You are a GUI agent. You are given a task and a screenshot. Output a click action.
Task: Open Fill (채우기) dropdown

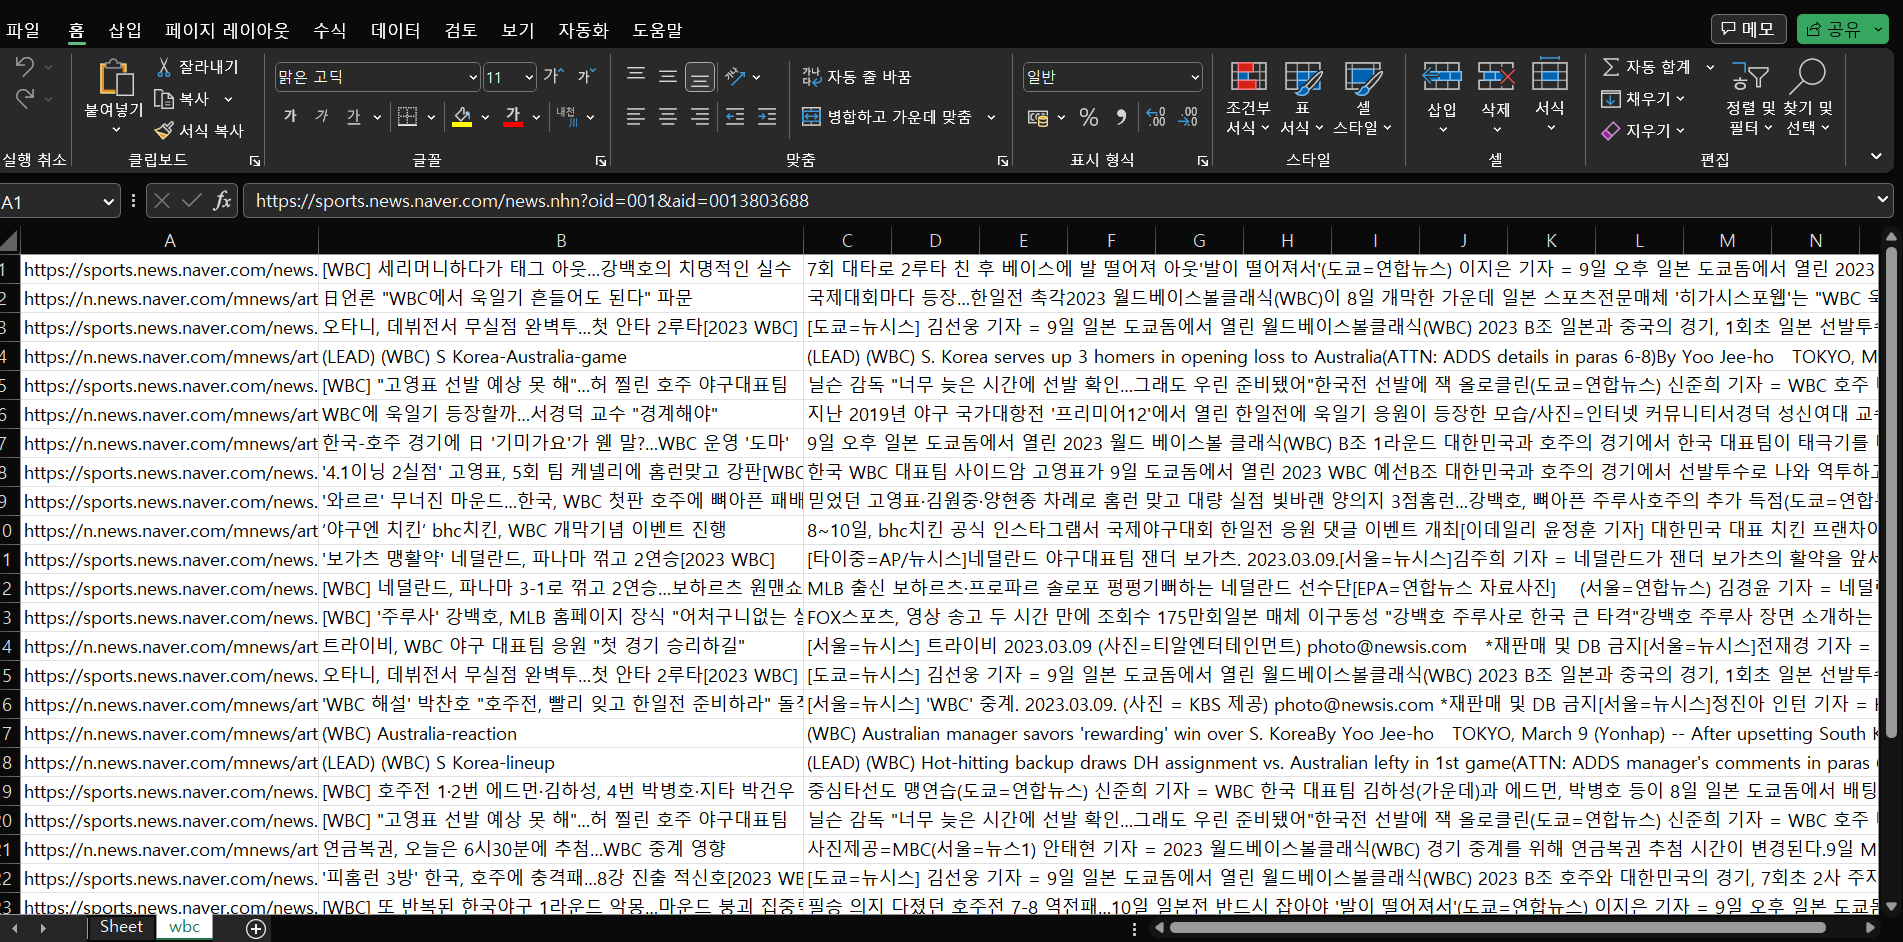coord(1644,99)
